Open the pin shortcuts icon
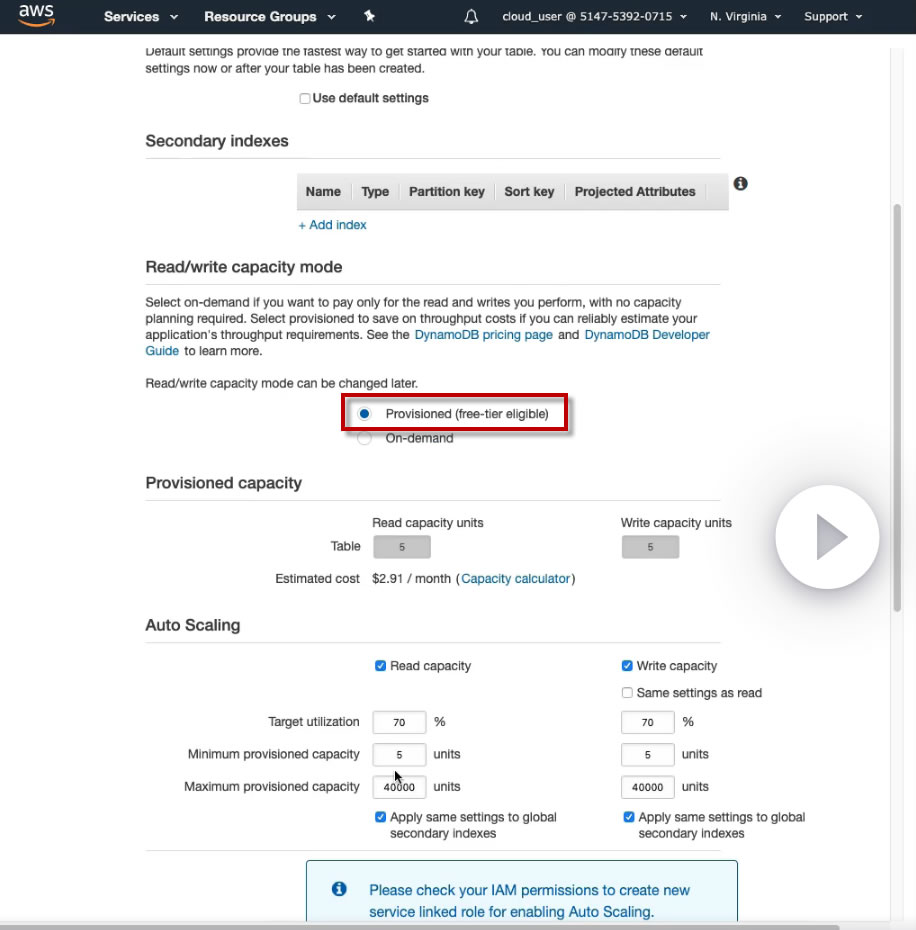 pos(369,16)
